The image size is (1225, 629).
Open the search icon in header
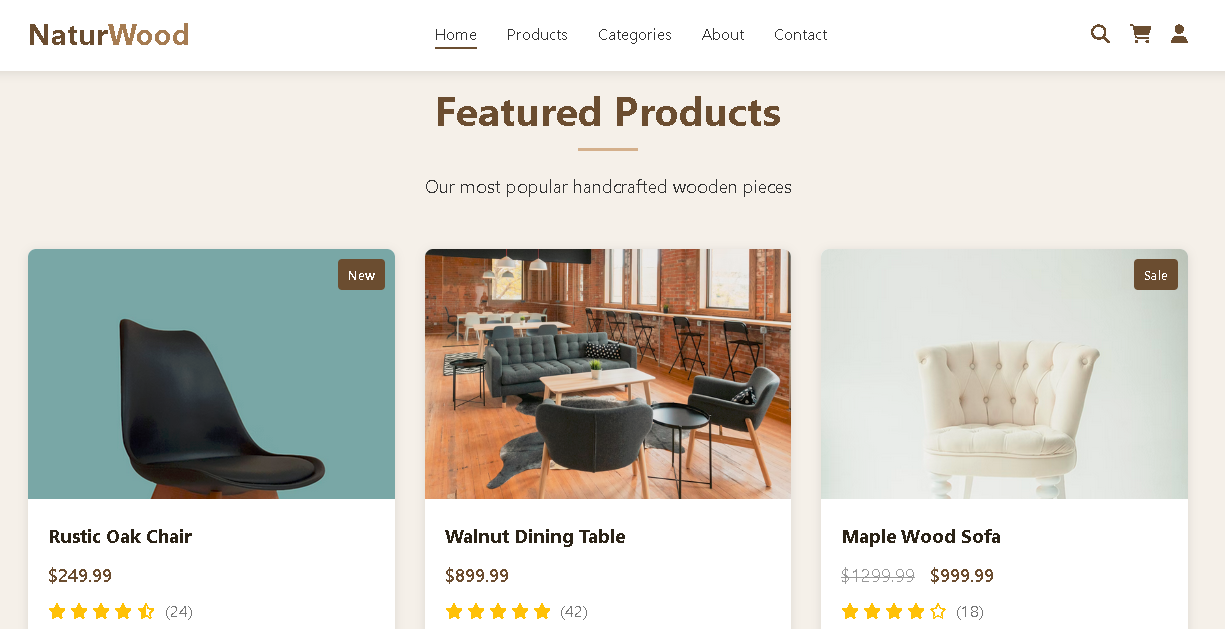click(1100, 34)
